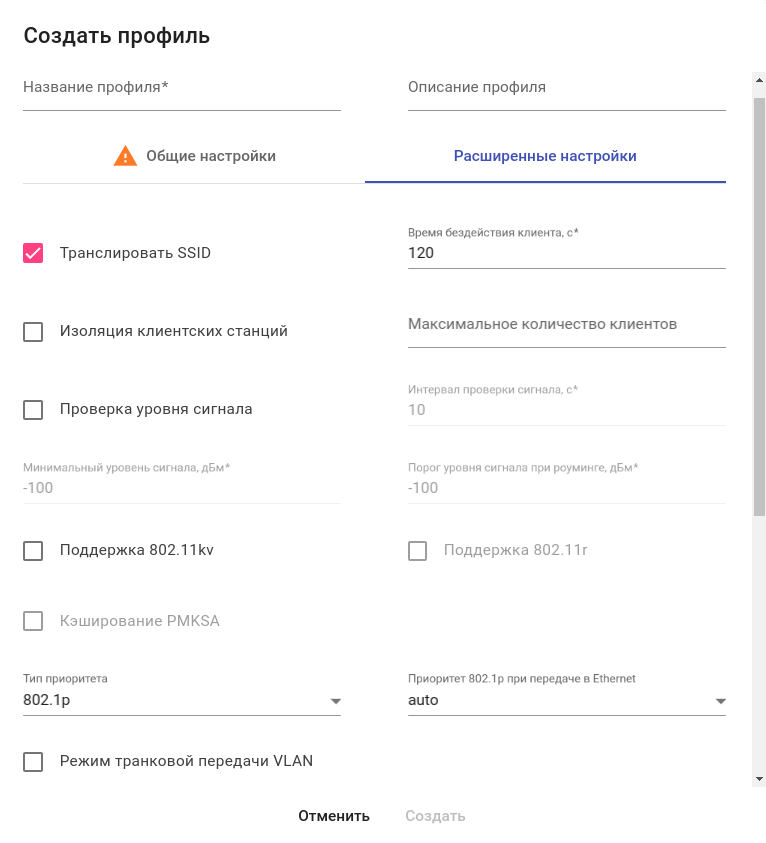766x843 pixels.
Task: Click scrollbar up arrow
Action: tap(759, 79)
